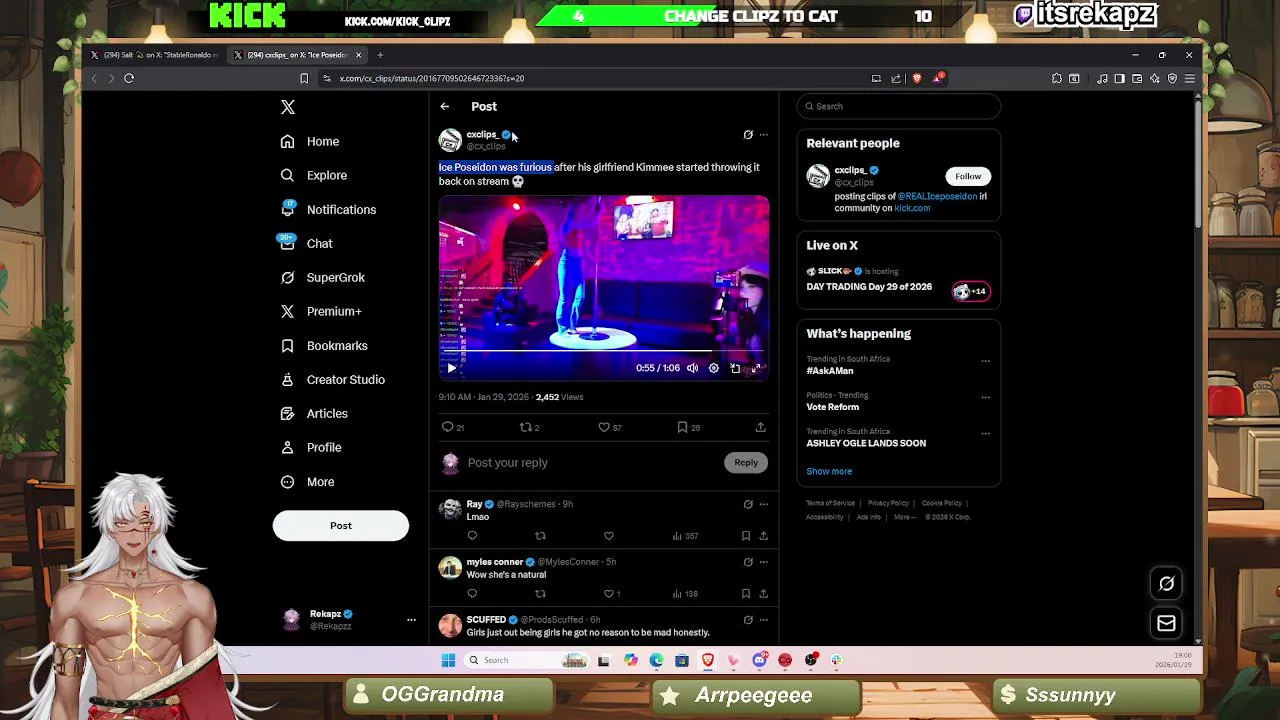Click the white Post button in the sidebar

click(x=341, y=525)
